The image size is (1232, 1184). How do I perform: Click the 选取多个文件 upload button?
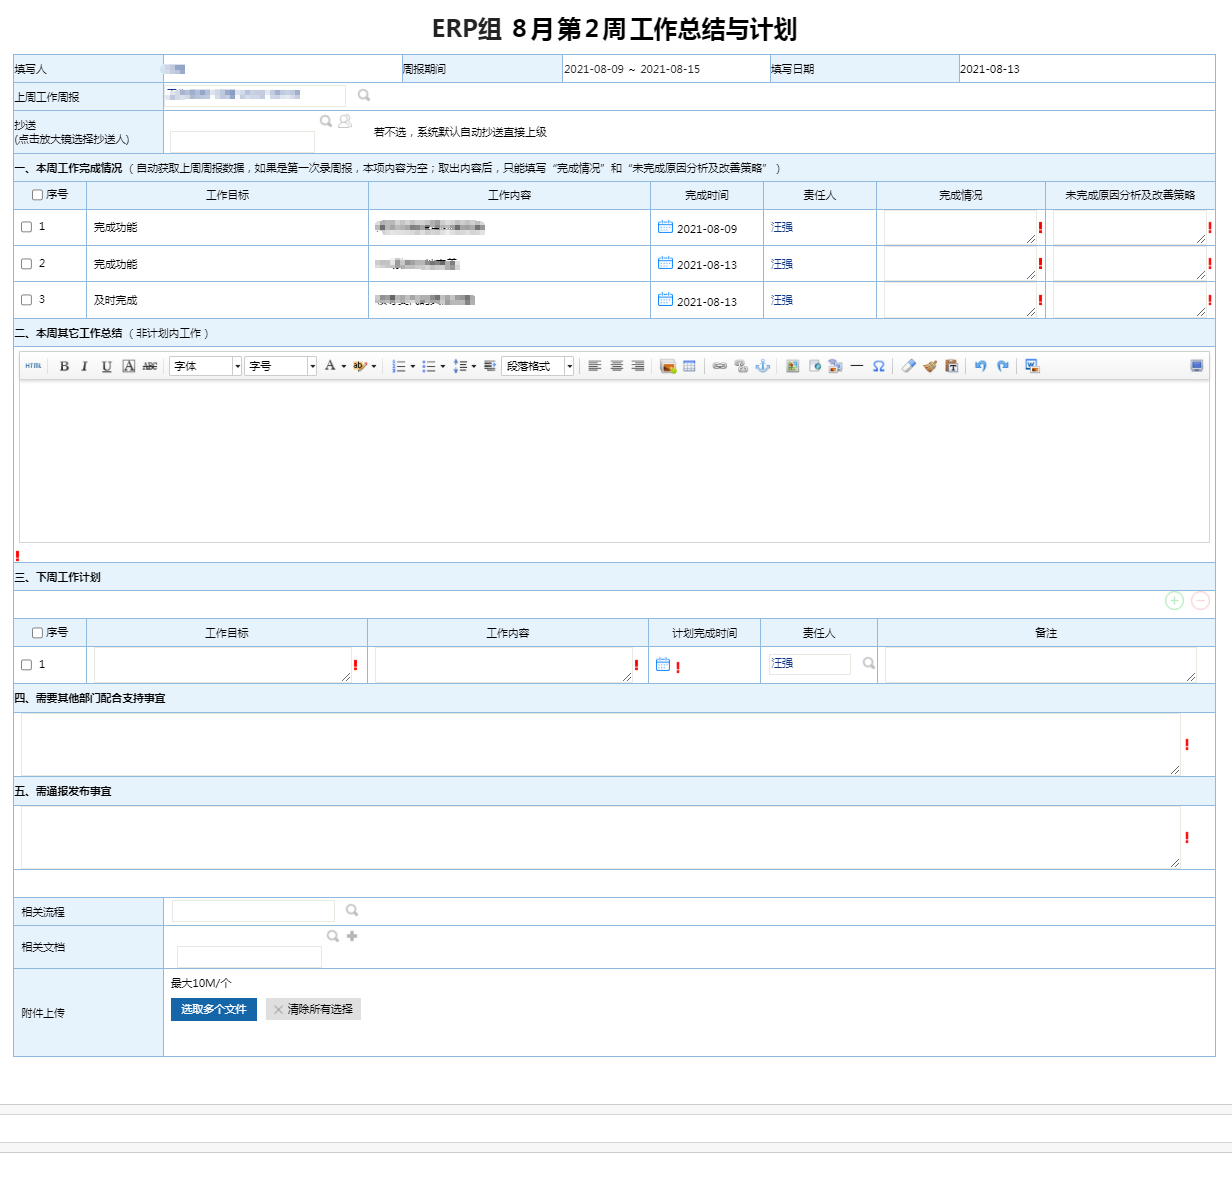click(x=214, y=1009)
